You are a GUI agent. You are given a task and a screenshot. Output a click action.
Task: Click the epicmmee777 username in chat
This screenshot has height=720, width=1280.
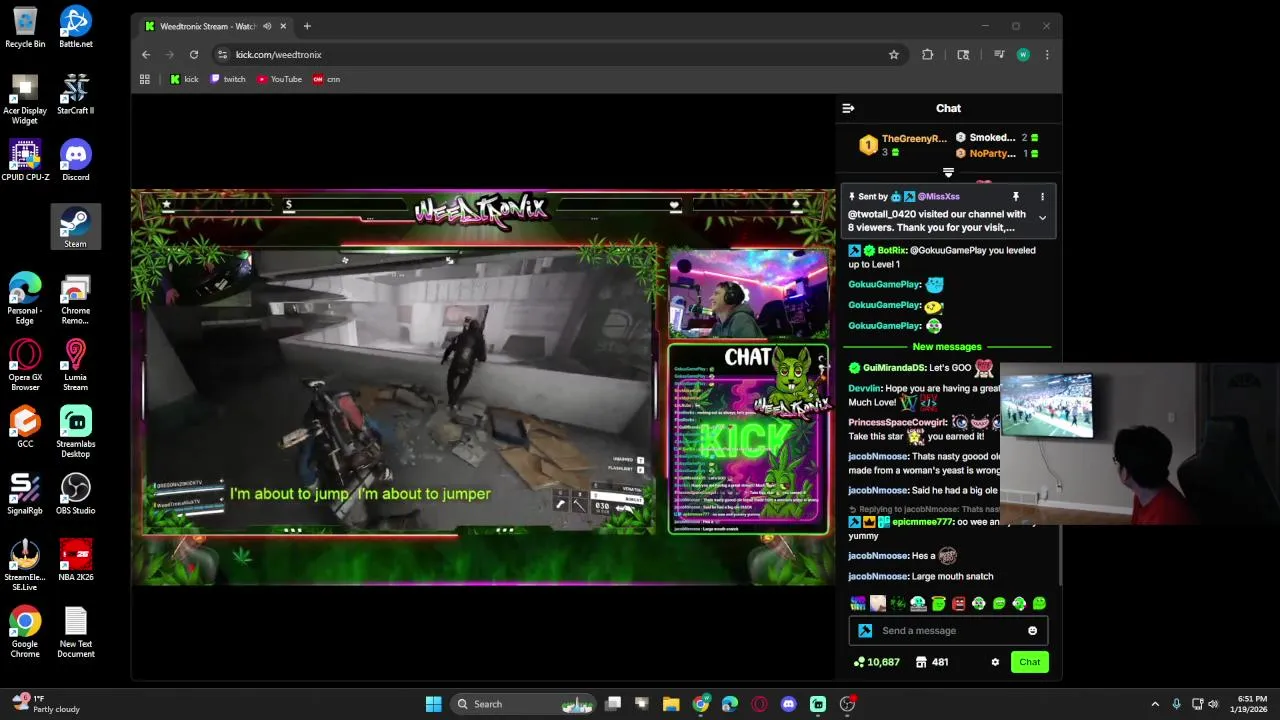tap(922, 522)
